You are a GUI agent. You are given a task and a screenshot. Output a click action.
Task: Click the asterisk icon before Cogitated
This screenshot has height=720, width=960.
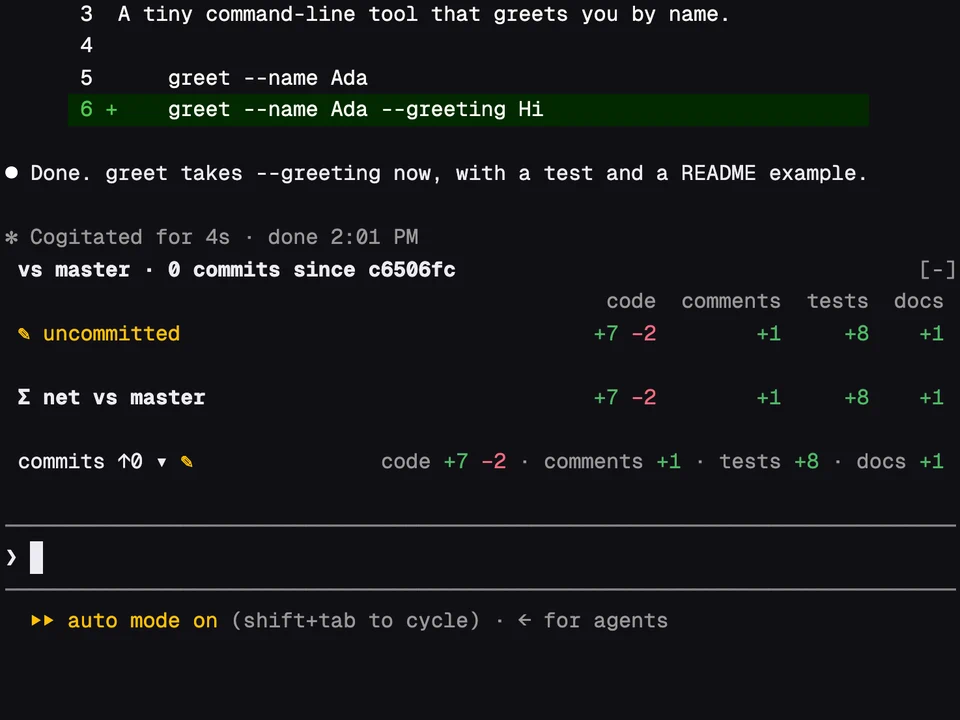[11, 237]
